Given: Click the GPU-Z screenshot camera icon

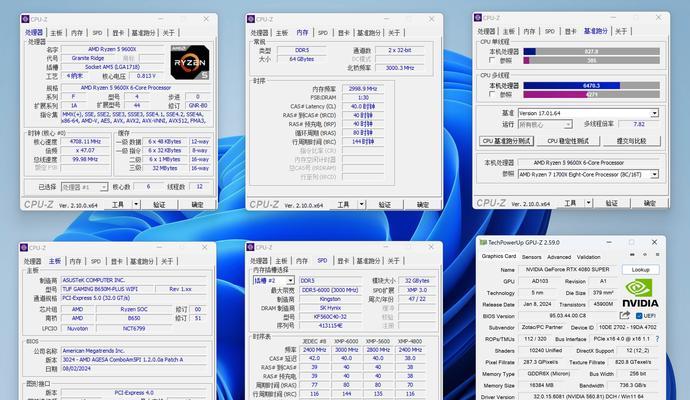Looking at the screenshot, I should pos(632,255).
